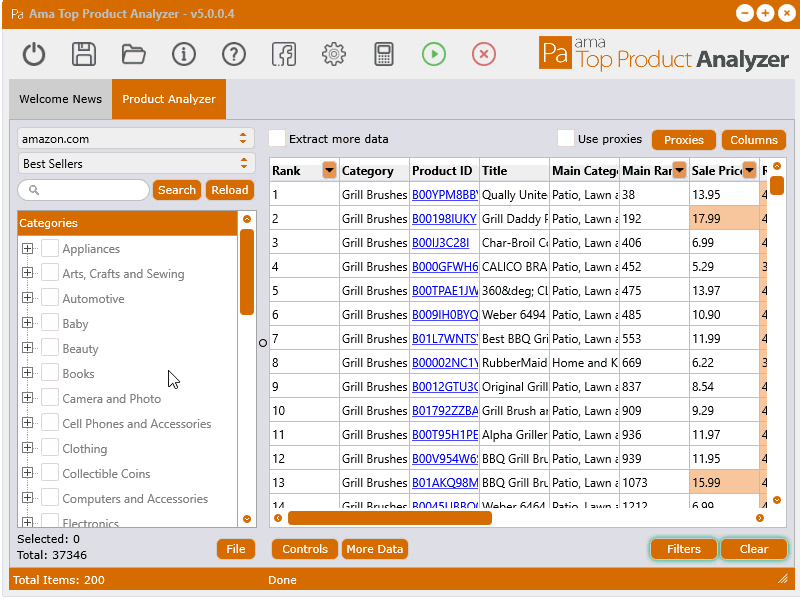The height and width of the screenshot is (600, 800).
Task: Start analysis with green play icon
Action: coord(434,54)
